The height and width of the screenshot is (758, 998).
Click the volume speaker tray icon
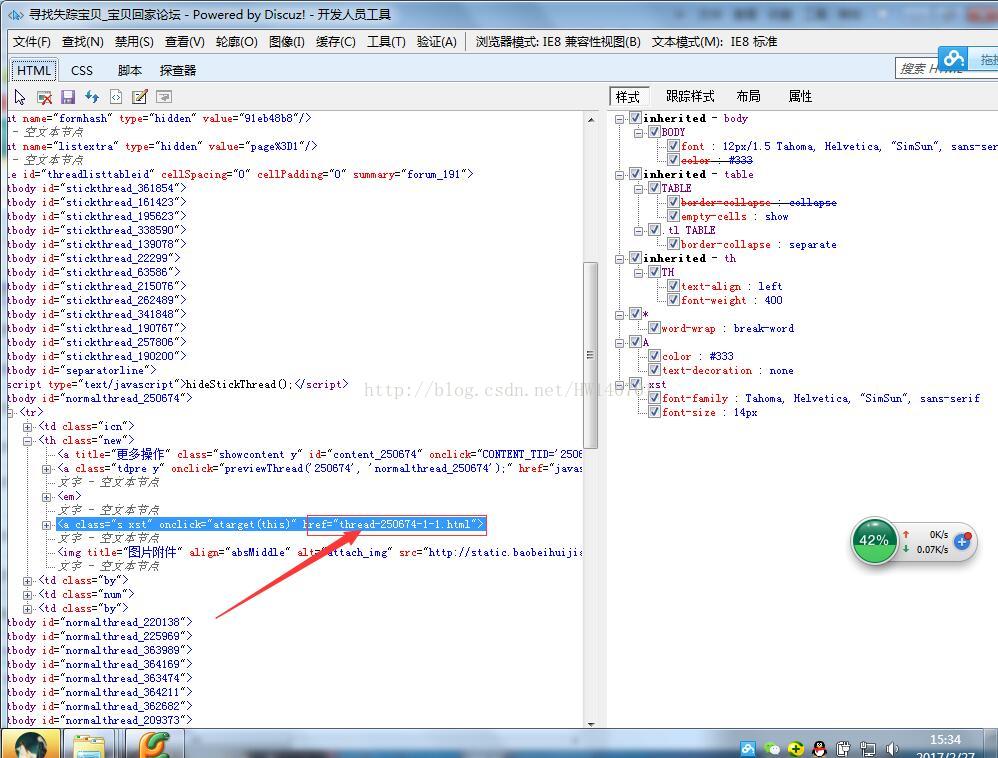coord(892,749)
